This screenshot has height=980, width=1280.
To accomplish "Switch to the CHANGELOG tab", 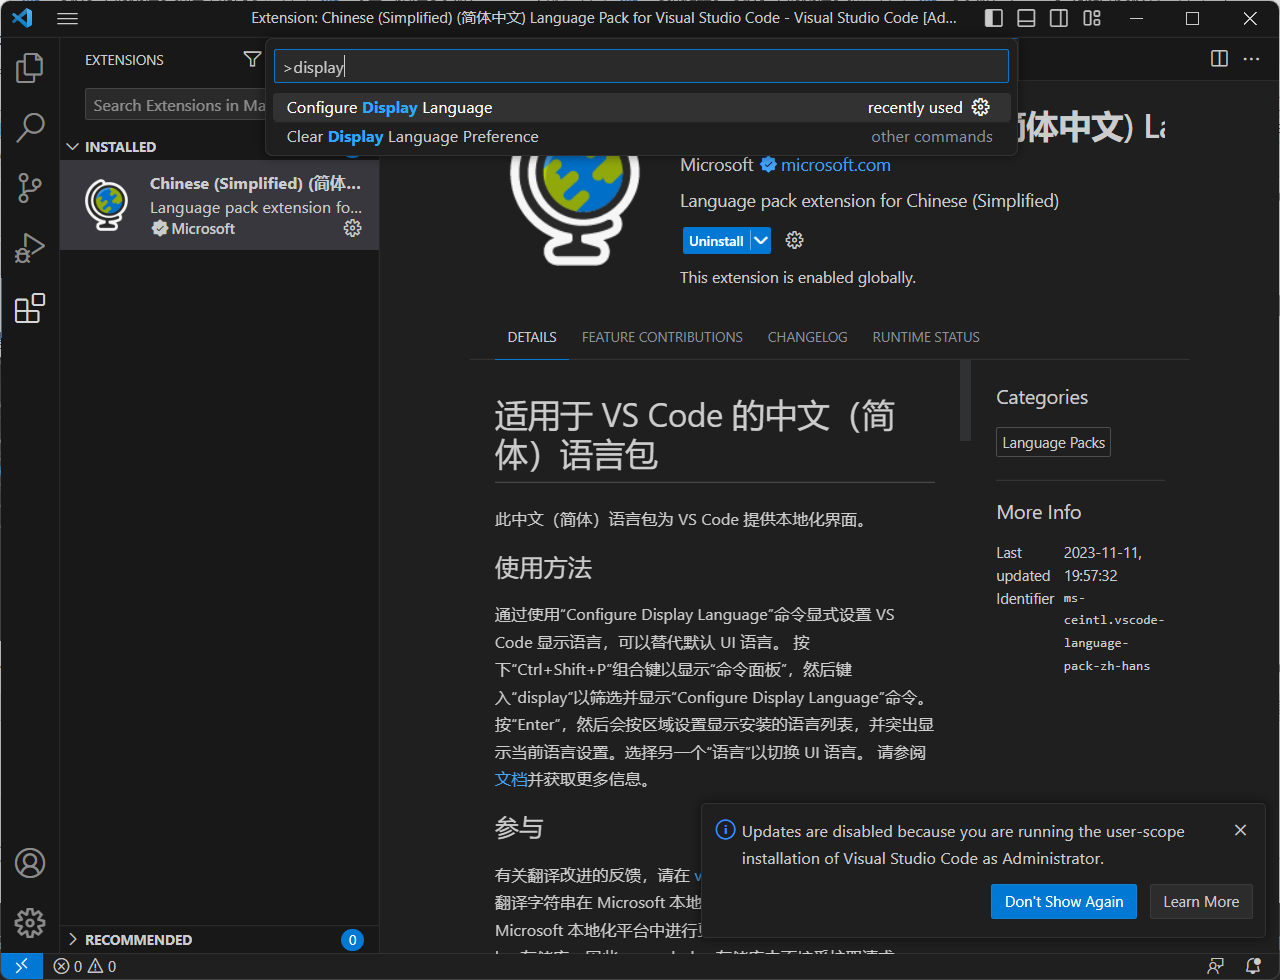I will tap(807, 337).
